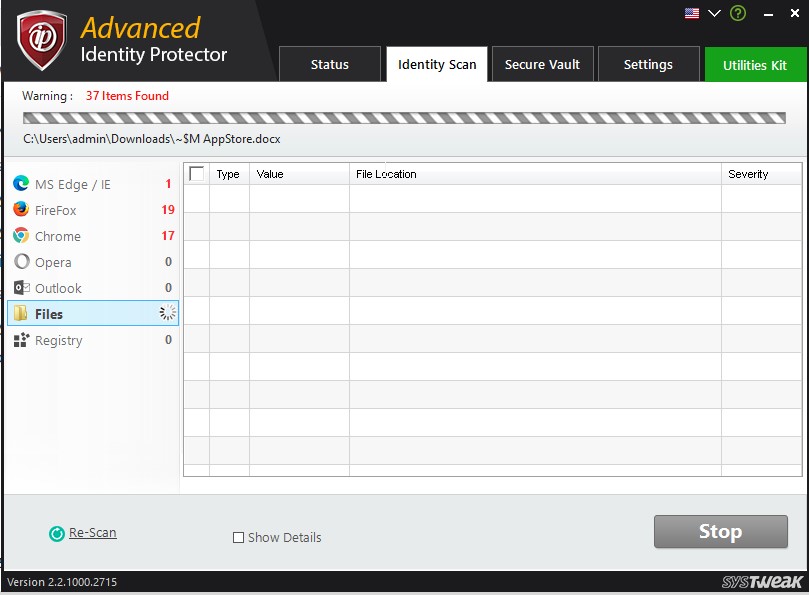Click the Files folder icon
The image size is (809, 595).
[21, 314]
